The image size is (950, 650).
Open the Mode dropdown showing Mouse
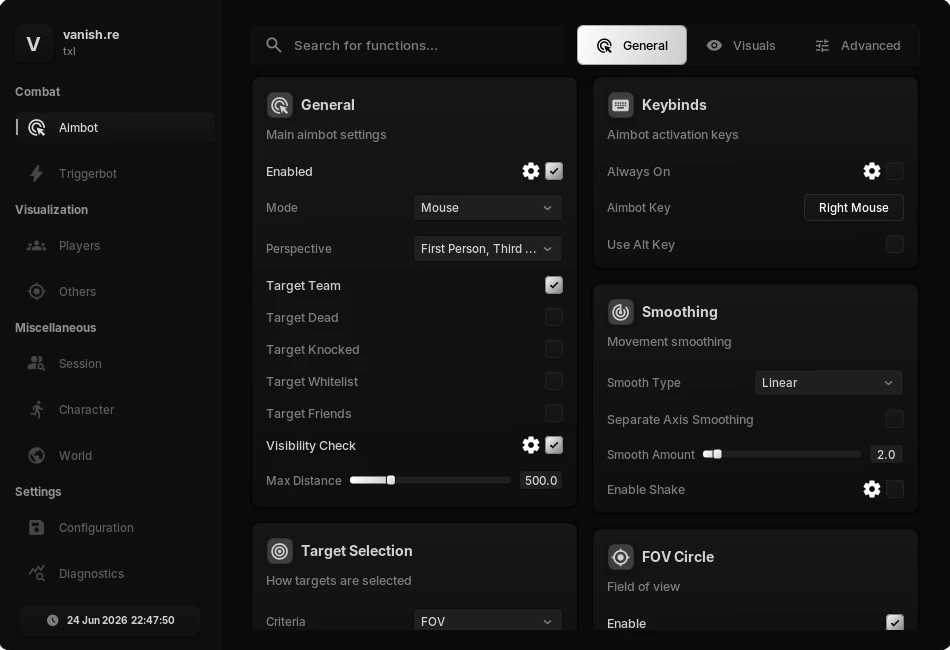[488, 208]
